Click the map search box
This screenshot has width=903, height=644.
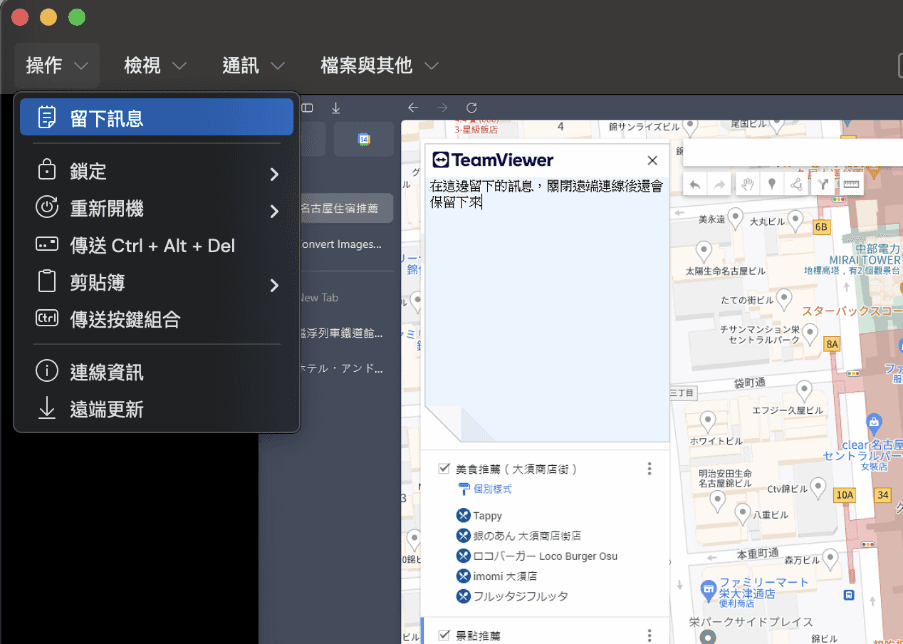[x=792, y=153]
